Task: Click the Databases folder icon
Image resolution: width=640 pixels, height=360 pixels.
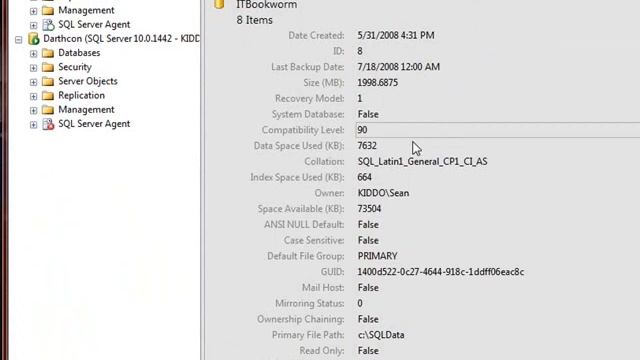Action: (x=48, y=53)
